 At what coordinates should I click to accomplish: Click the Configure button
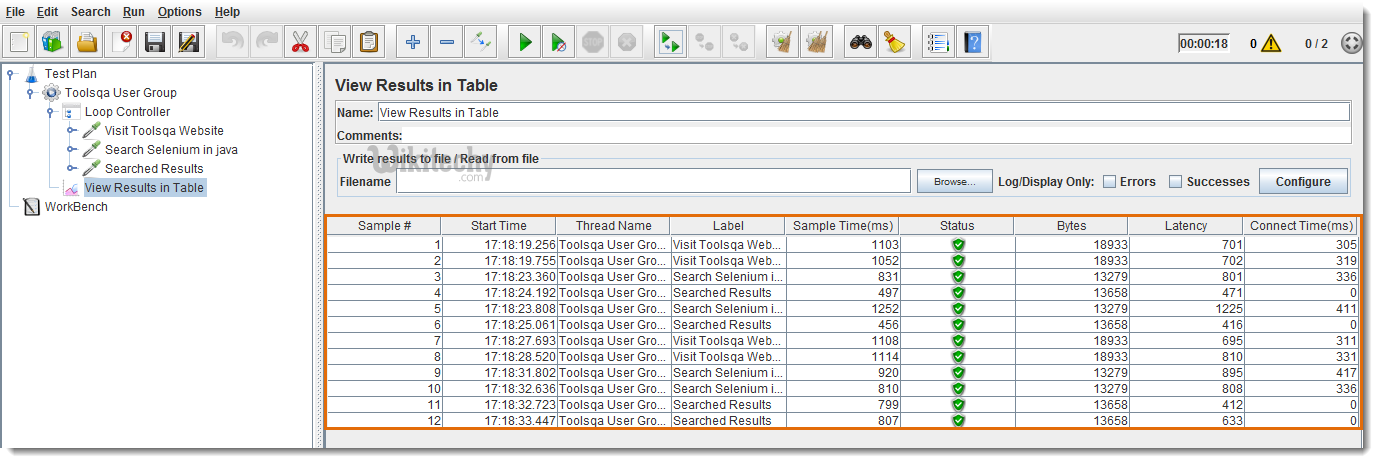(1302, 182)
